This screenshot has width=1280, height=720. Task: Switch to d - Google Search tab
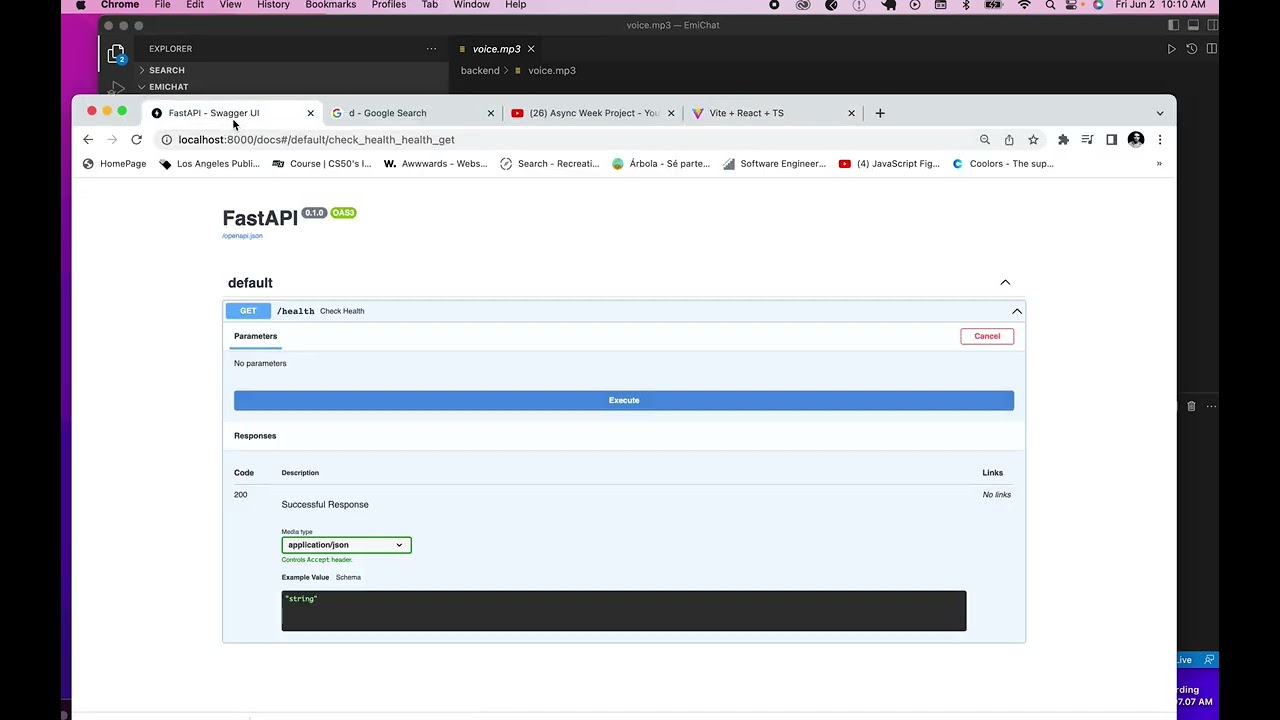[x=412, y=113]
